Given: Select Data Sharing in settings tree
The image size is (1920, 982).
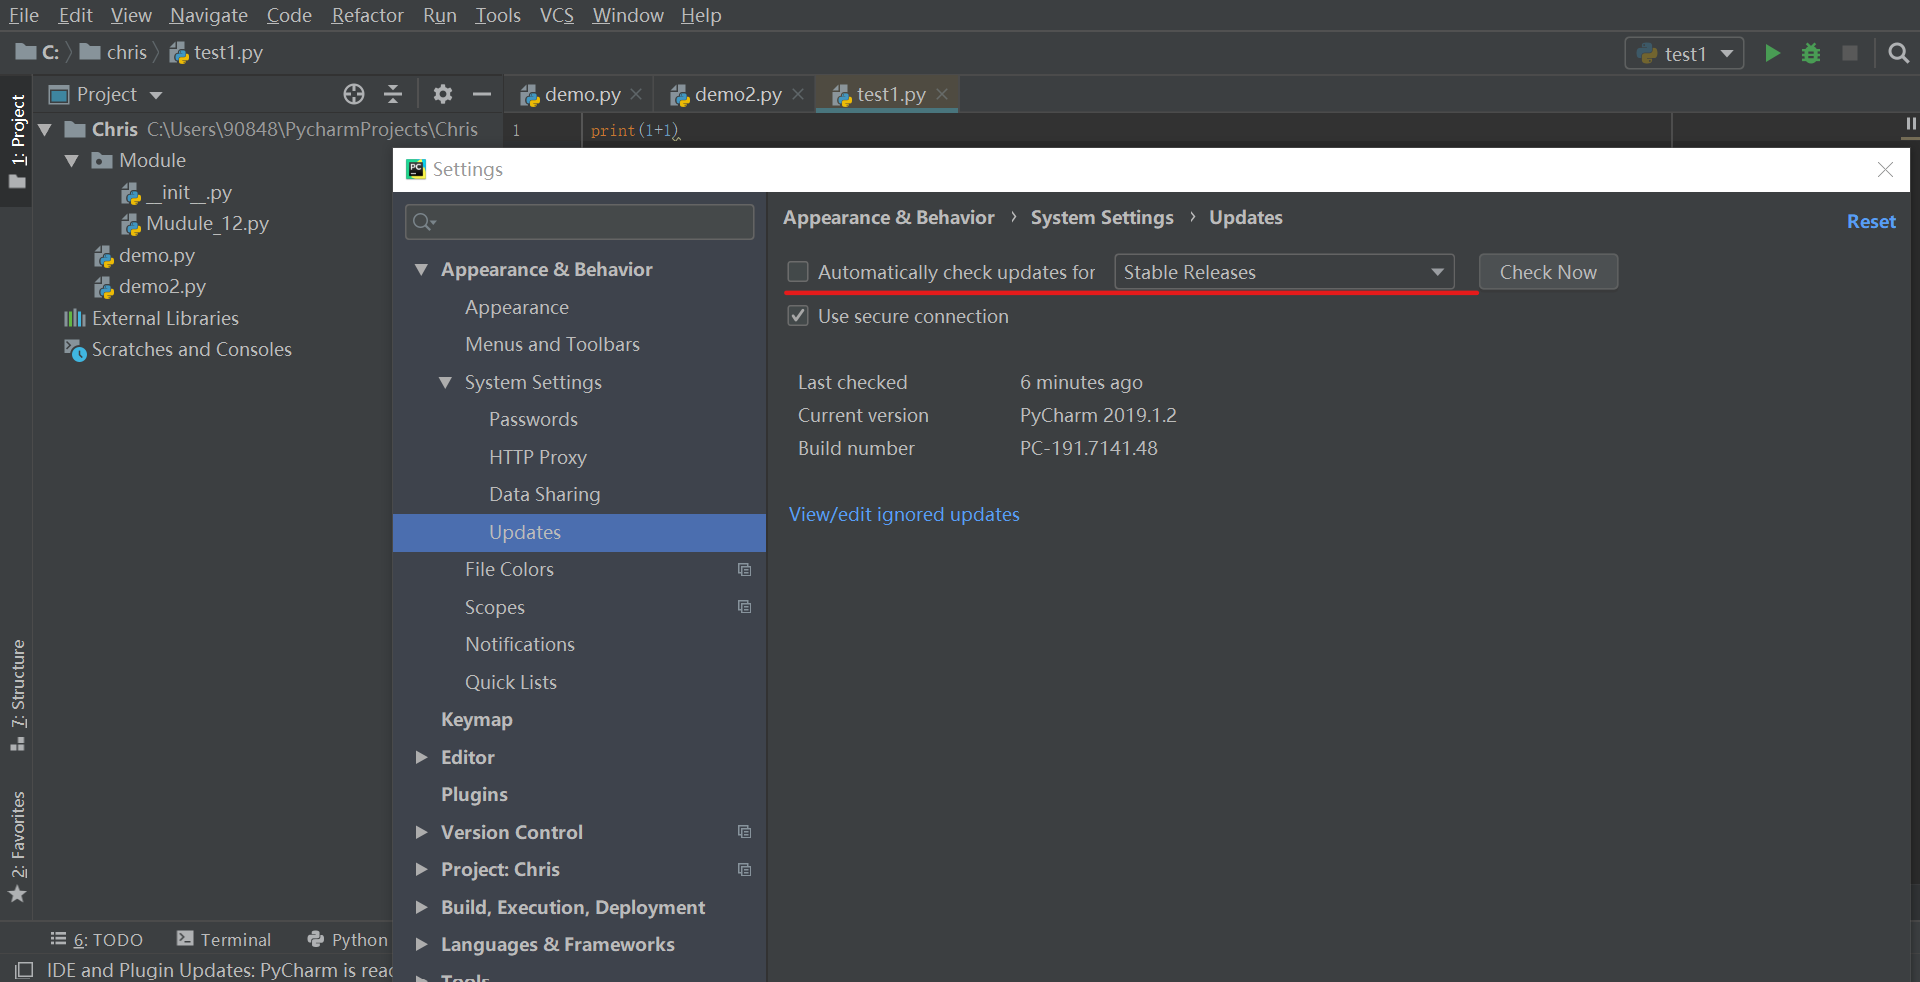Looking at the screenshot, I should point(545,494).
